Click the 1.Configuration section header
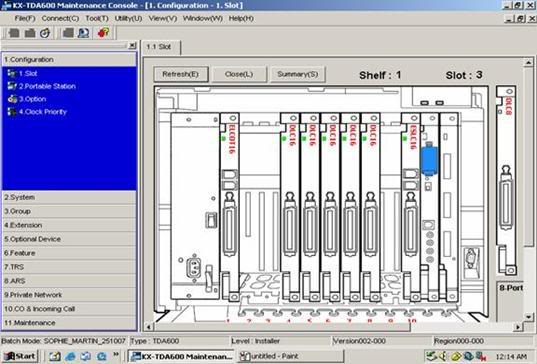Viewport: 537px width, 364px height. (70, 60)
